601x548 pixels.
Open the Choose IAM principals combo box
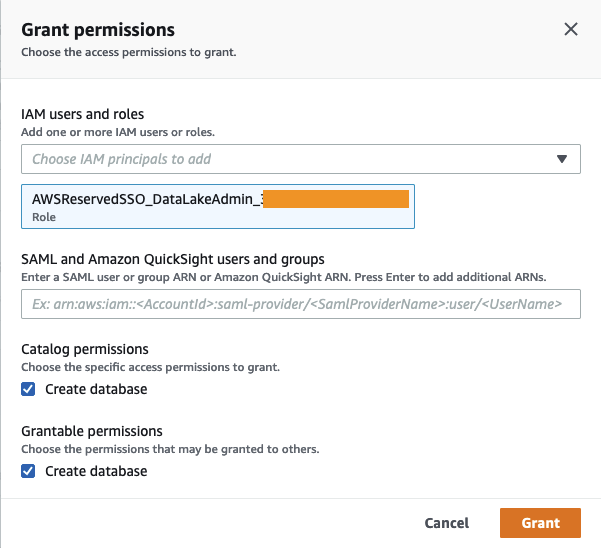click(x=290, y=159)
